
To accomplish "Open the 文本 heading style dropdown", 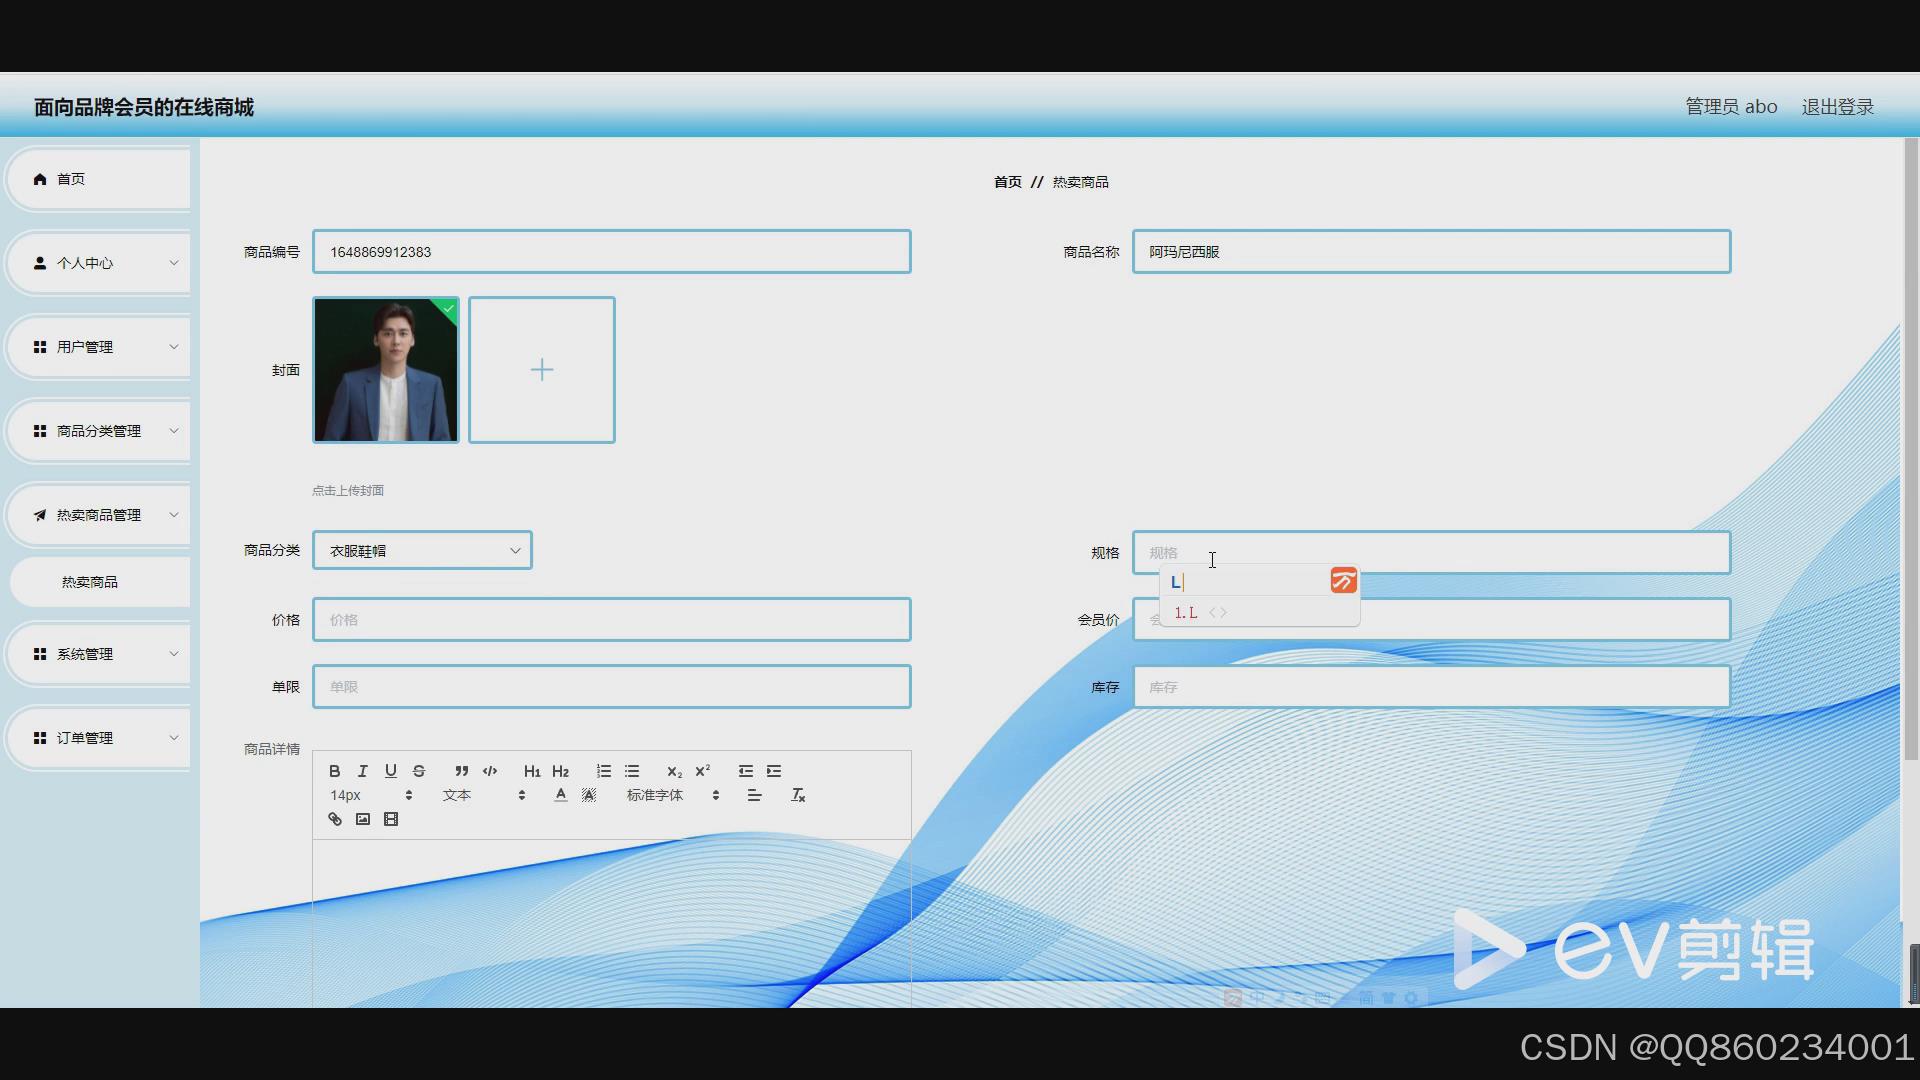I will point(484,795).
